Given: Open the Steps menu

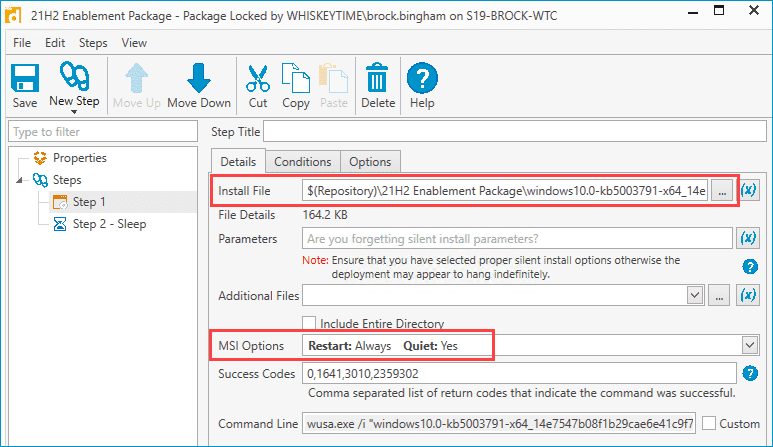Looking at the screenshot, I should 93,43.
